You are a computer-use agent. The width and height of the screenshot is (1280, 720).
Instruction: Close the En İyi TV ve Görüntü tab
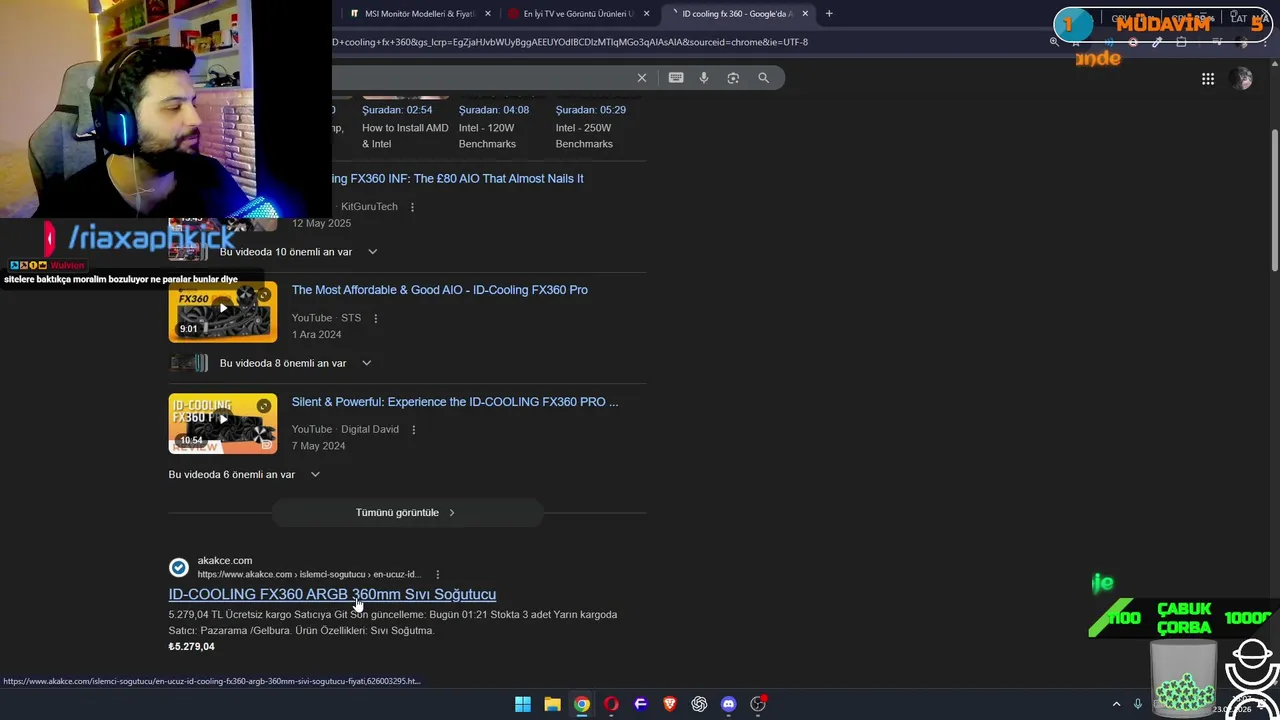point(646,14)
